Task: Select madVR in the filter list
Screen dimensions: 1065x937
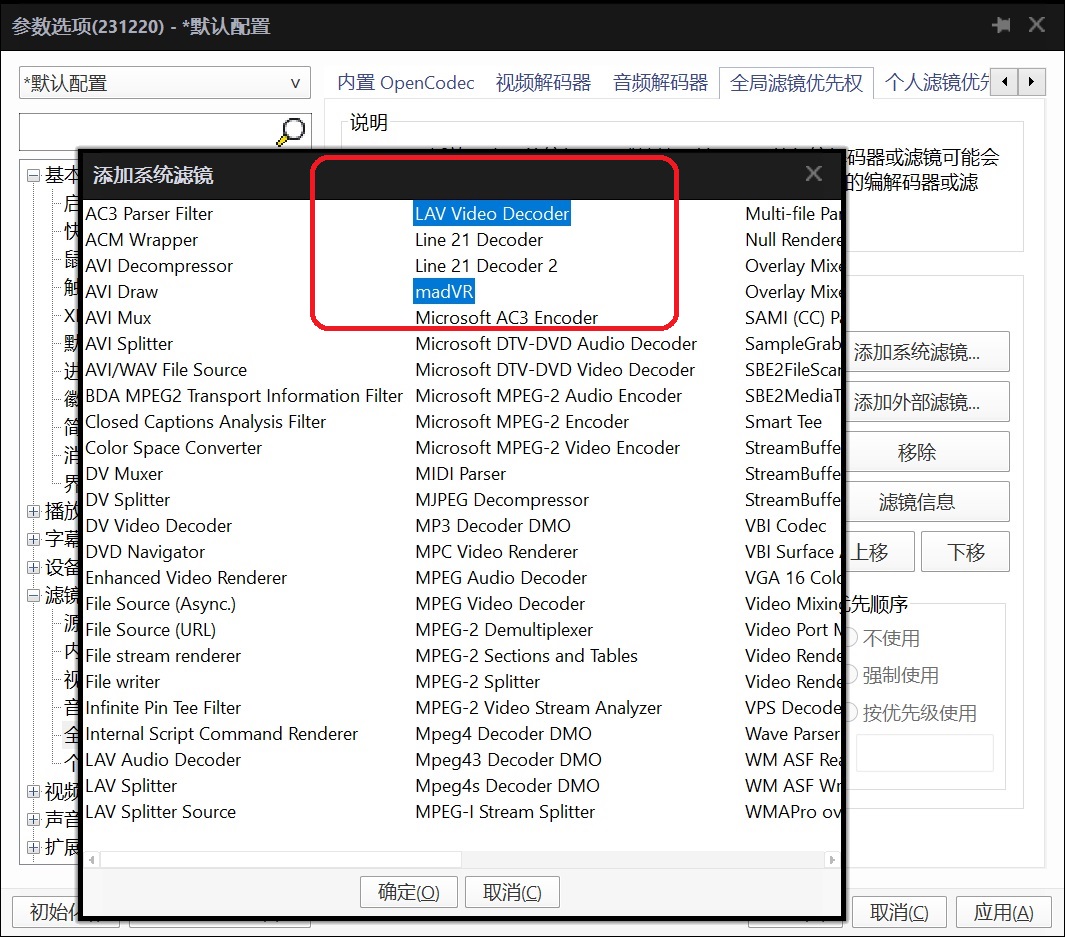Action: [444, 292]
